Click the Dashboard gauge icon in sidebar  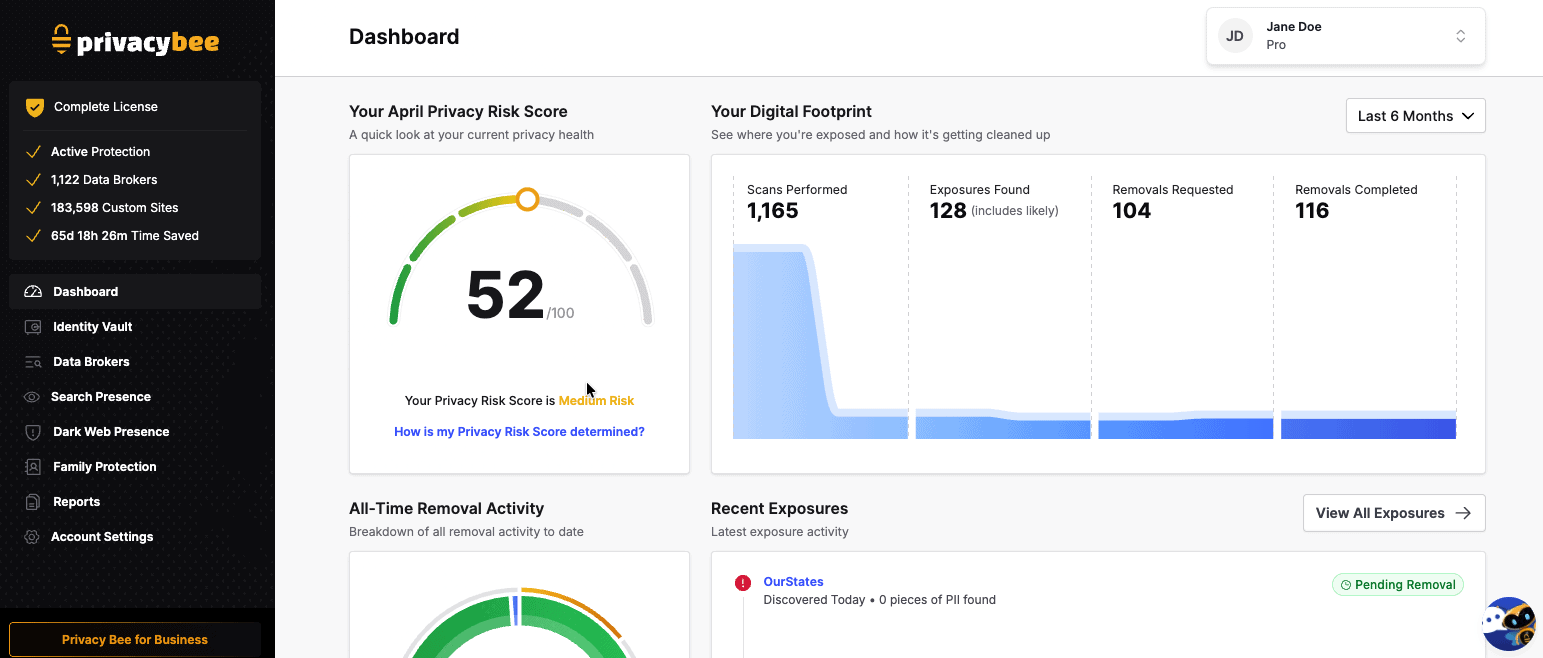click(x=33, y=292)
